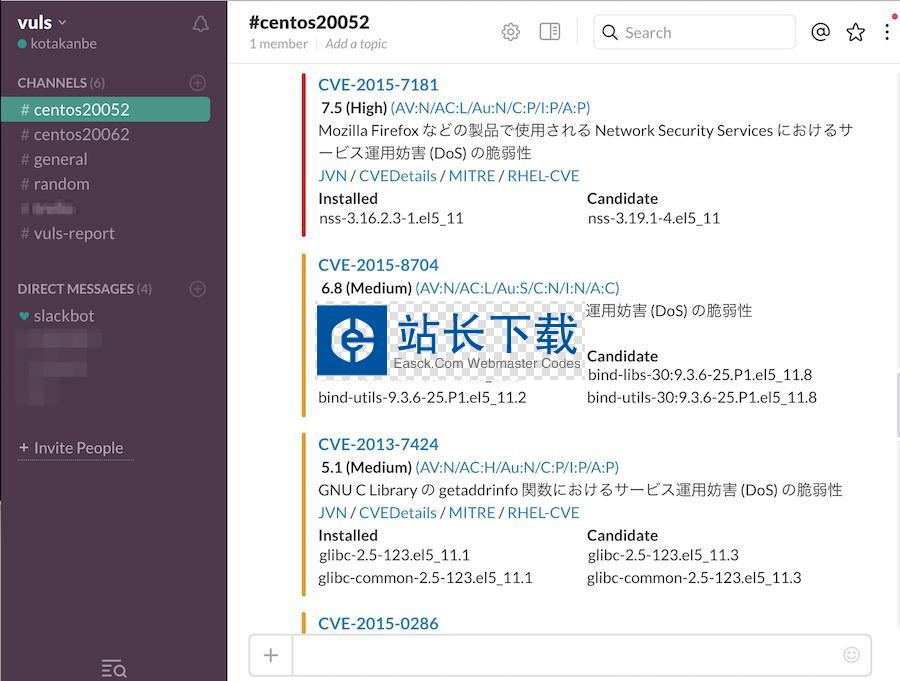Open quick switcher icon at sidebar bottom

(114, 668)
